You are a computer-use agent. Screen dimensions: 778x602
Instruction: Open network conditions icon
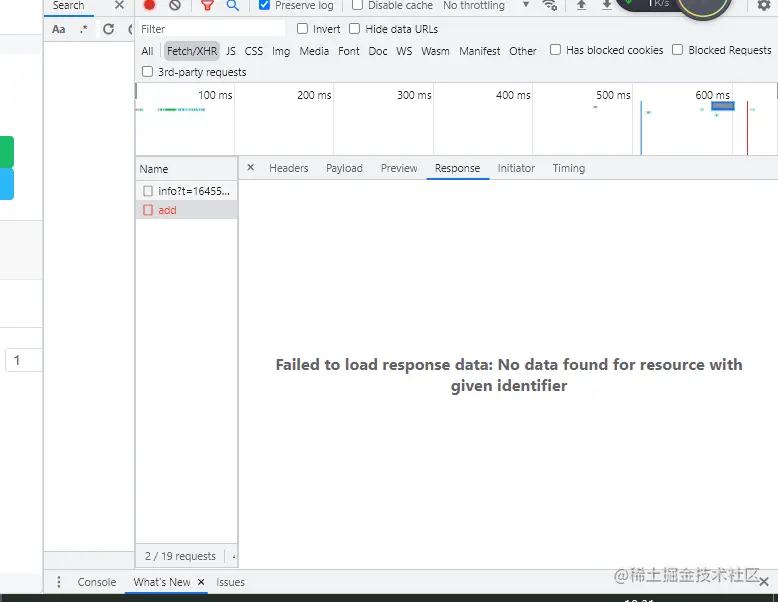pos(550,5)
